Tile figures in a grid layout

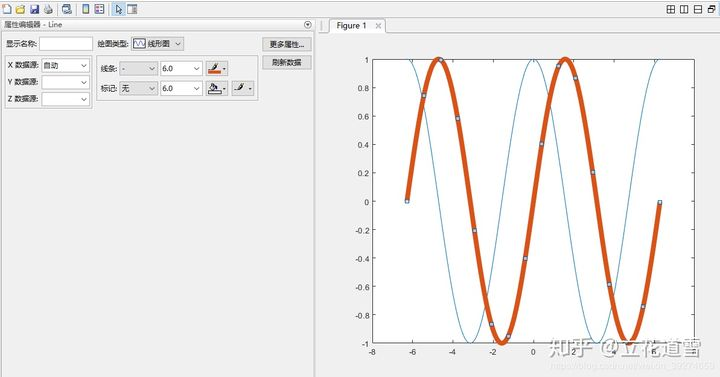tap(671, 9)
